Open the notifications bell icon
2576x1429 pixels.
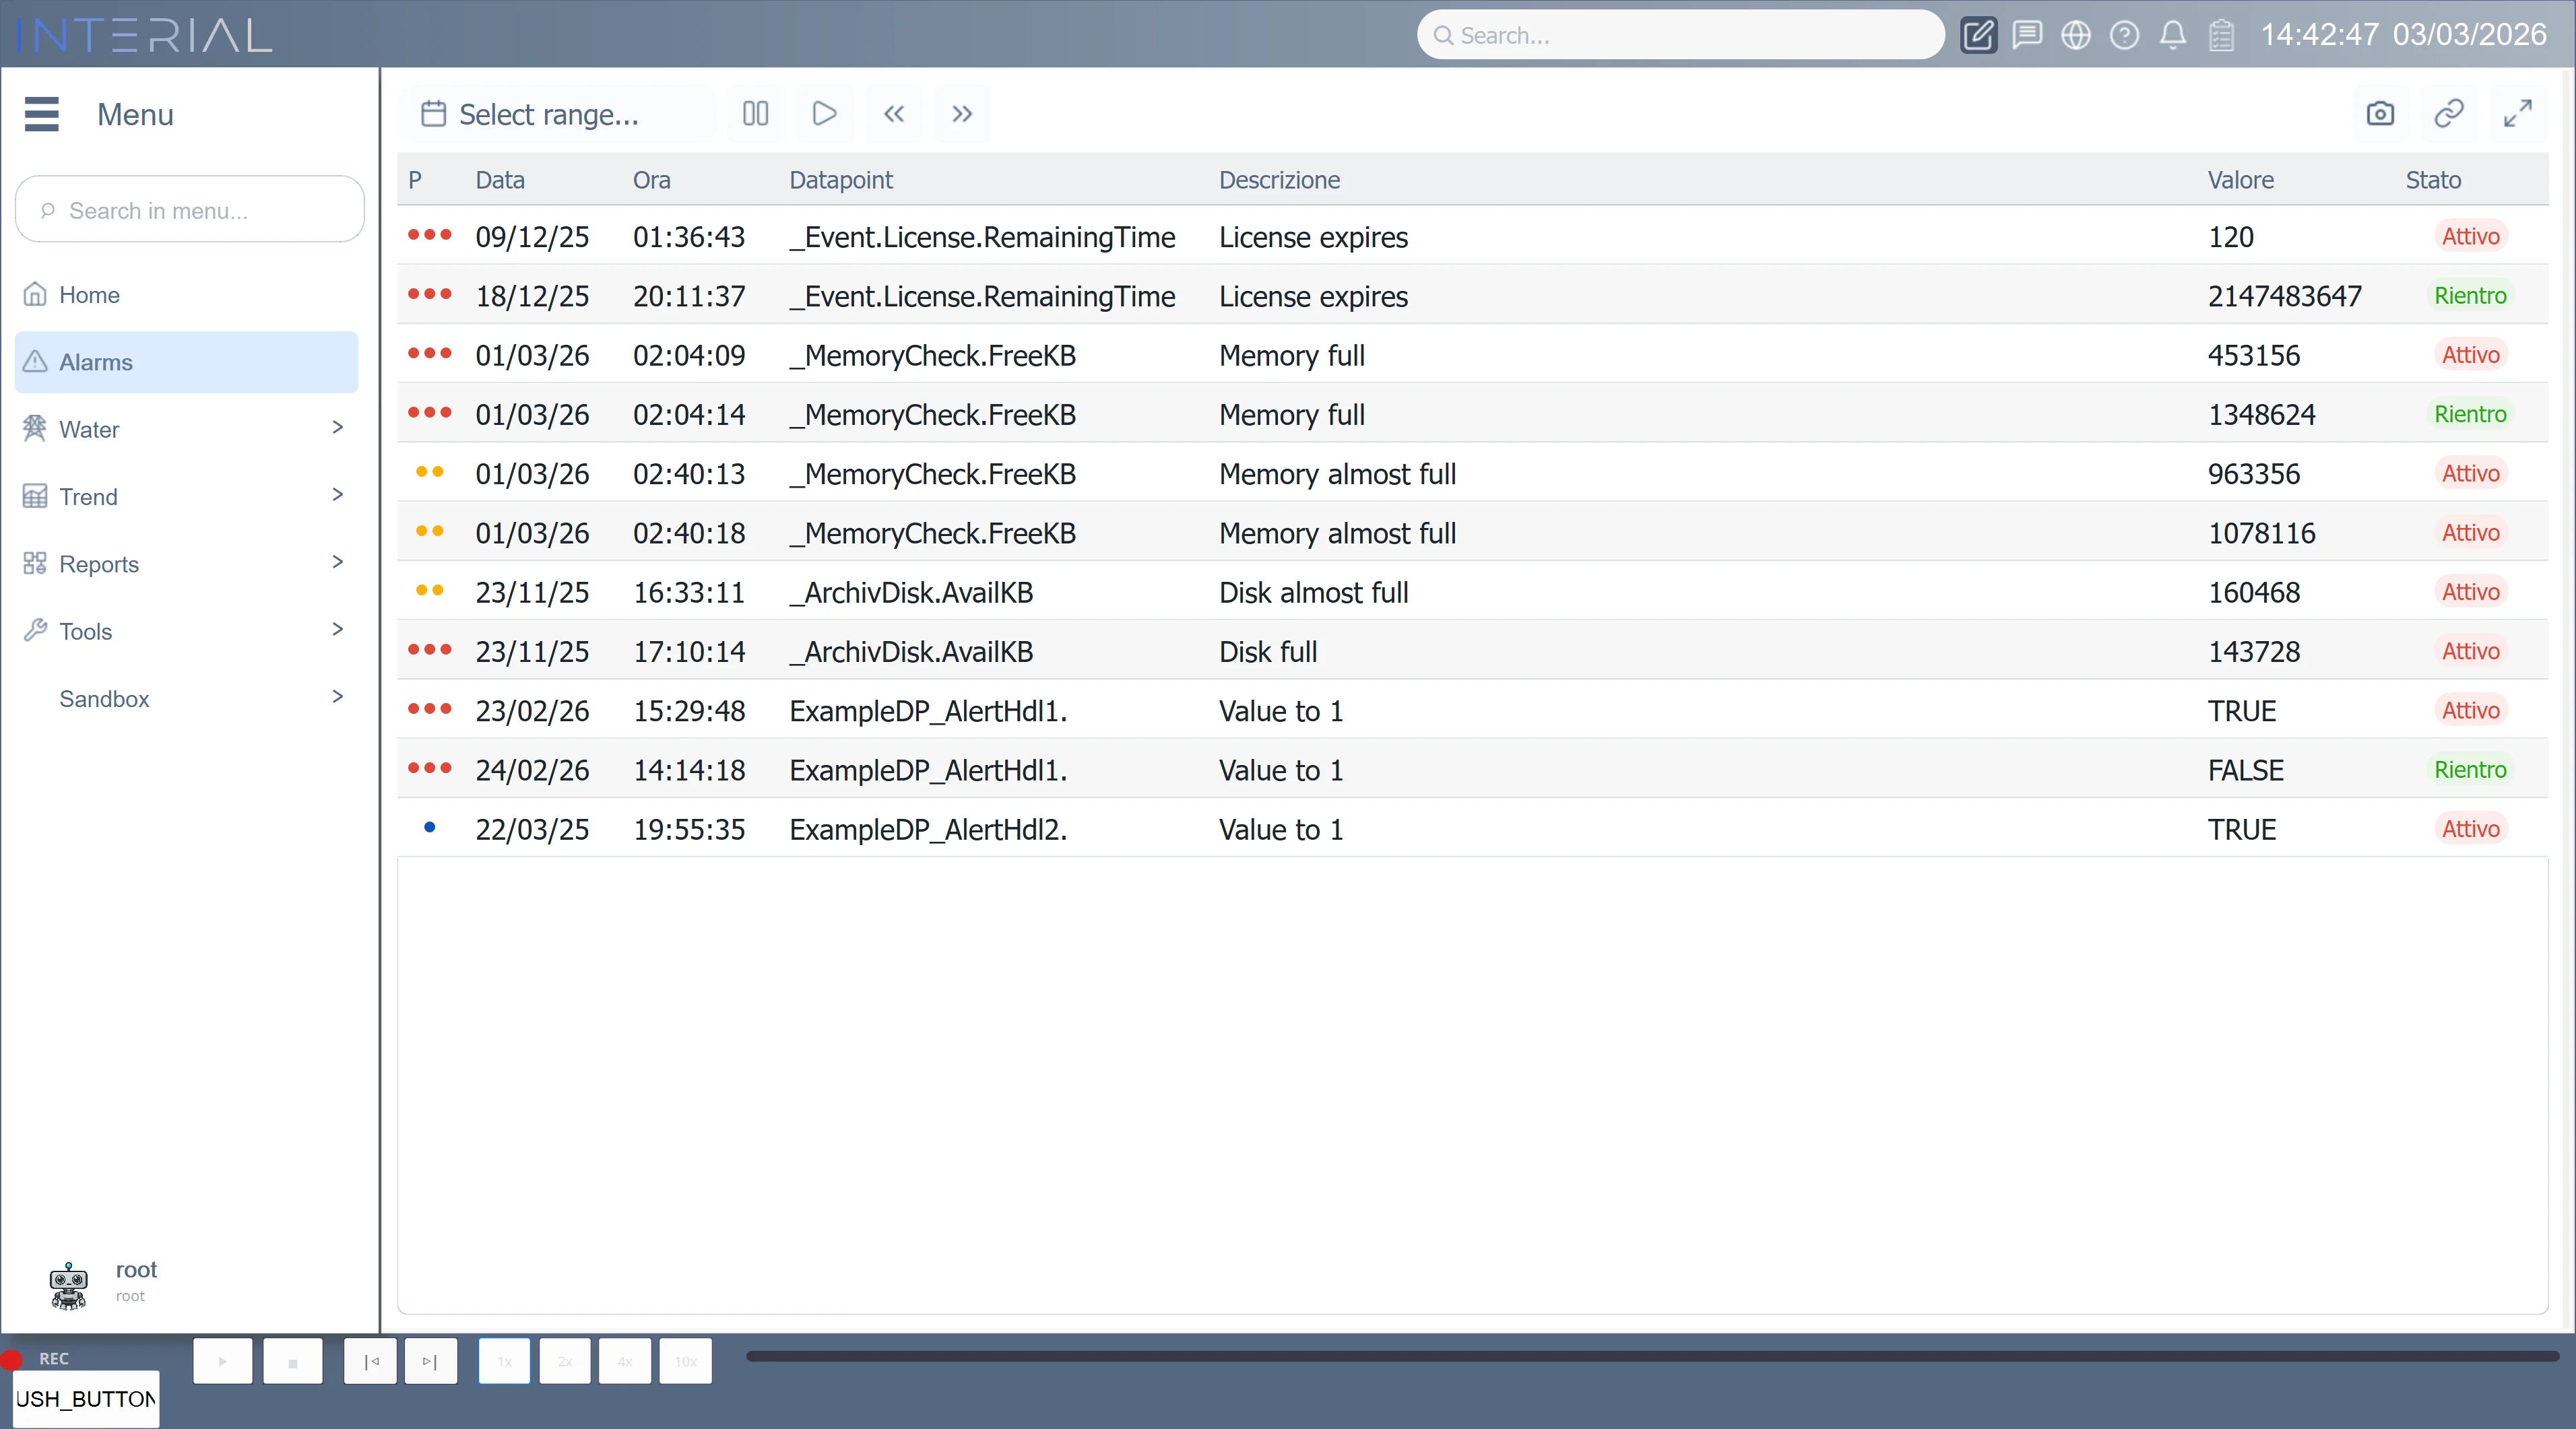click(2172, 35)
